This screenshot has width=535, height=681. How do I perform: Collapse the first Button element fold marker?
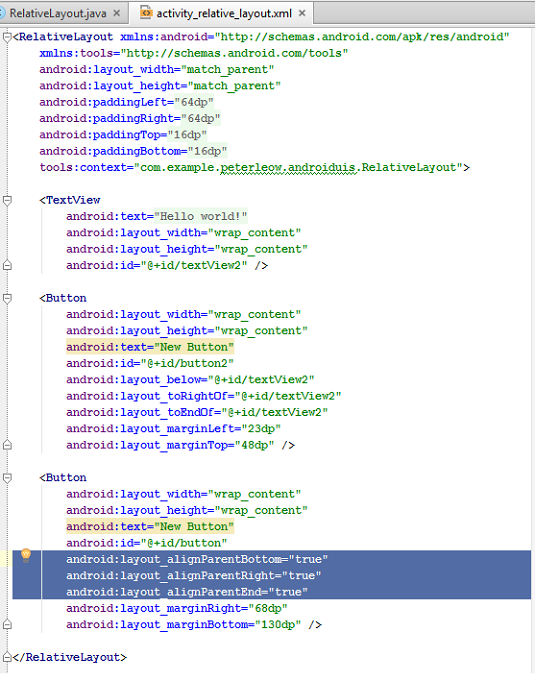coord(7,298)
